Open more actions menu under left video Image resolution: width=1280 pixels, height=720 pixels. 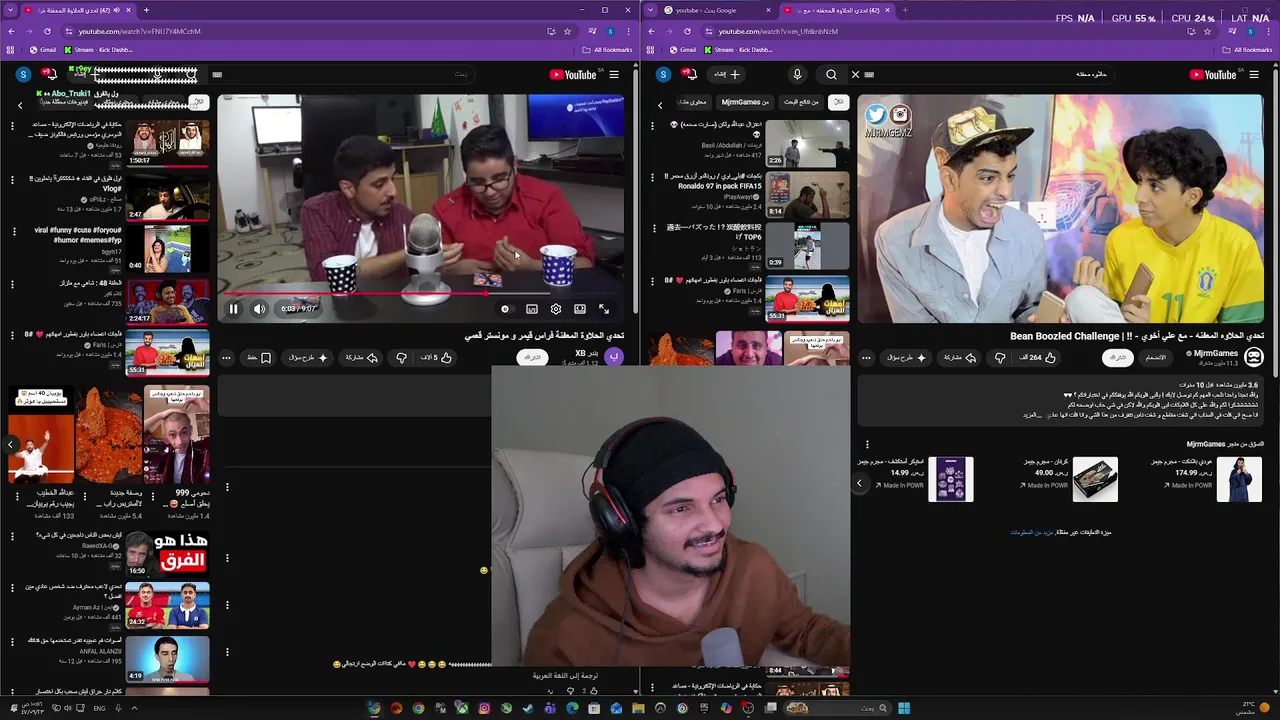[226, 357]
